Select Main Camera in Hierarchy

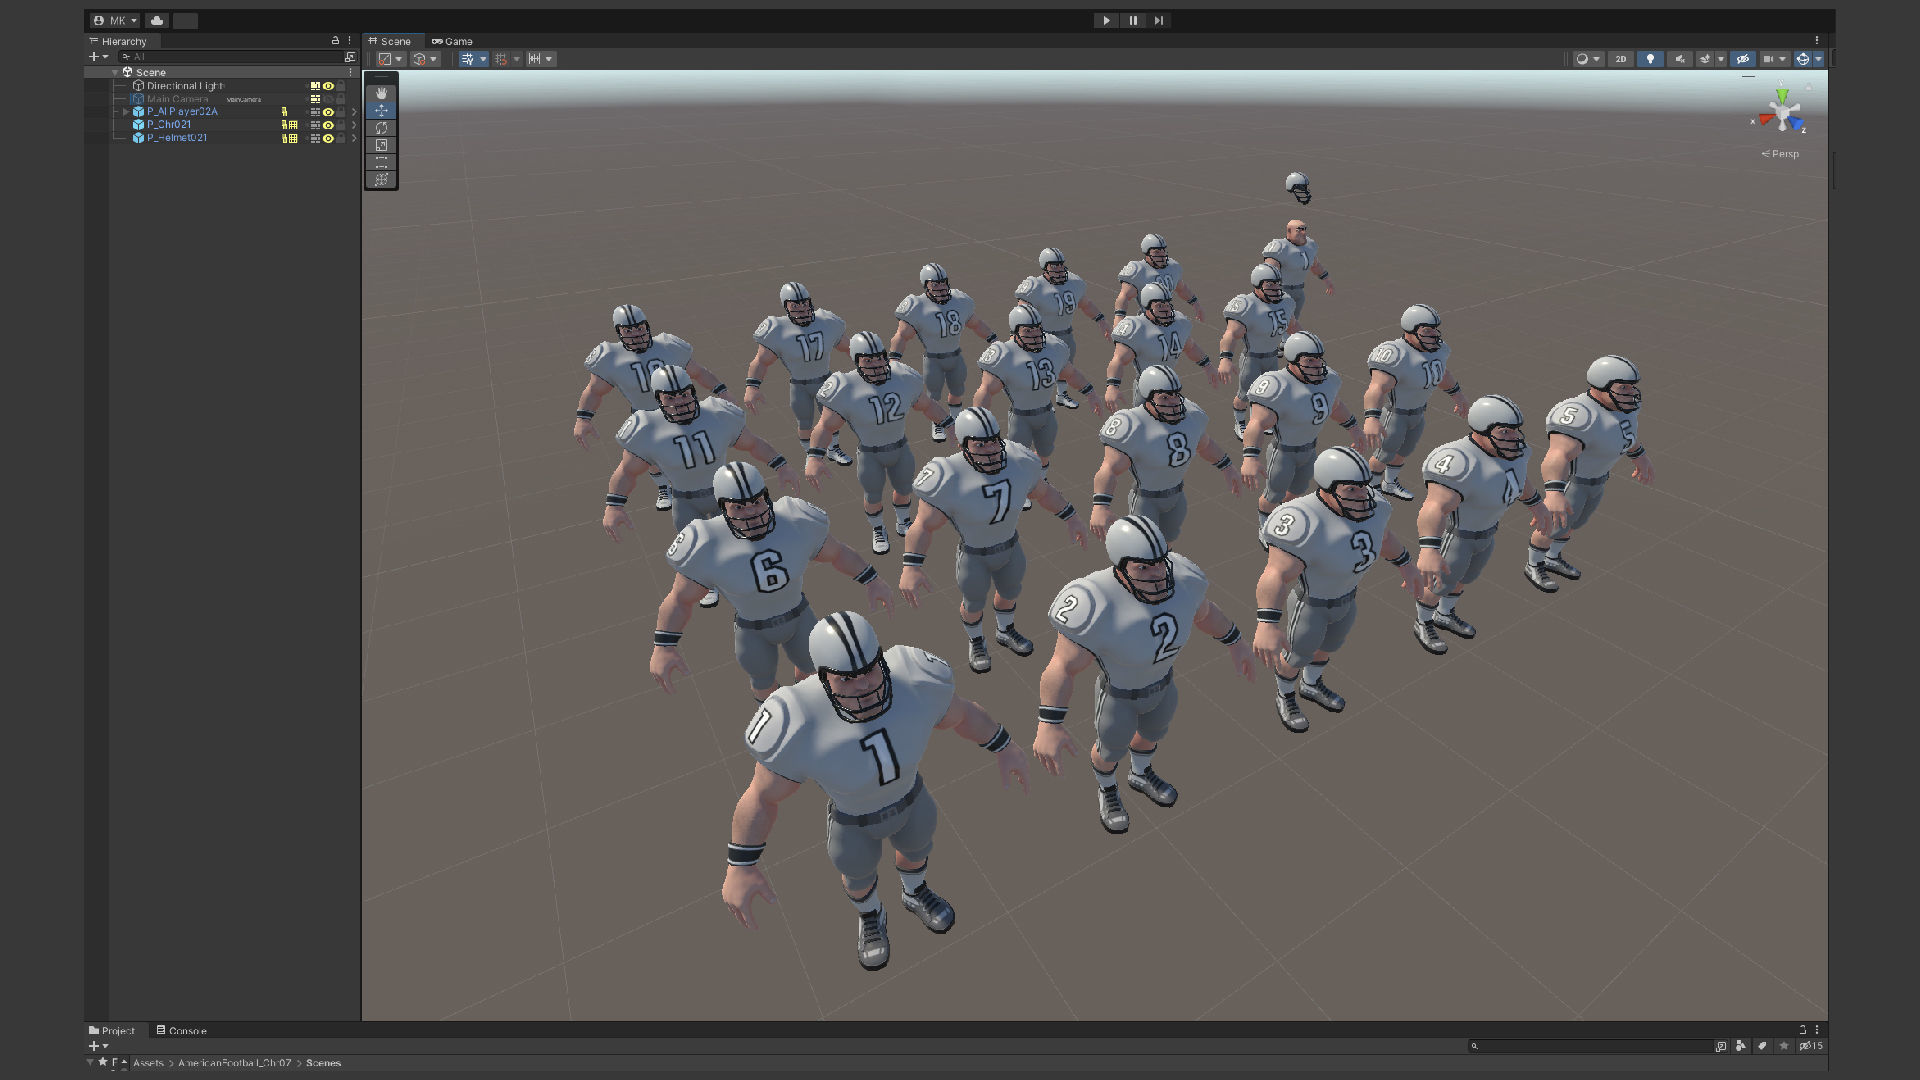177,99
